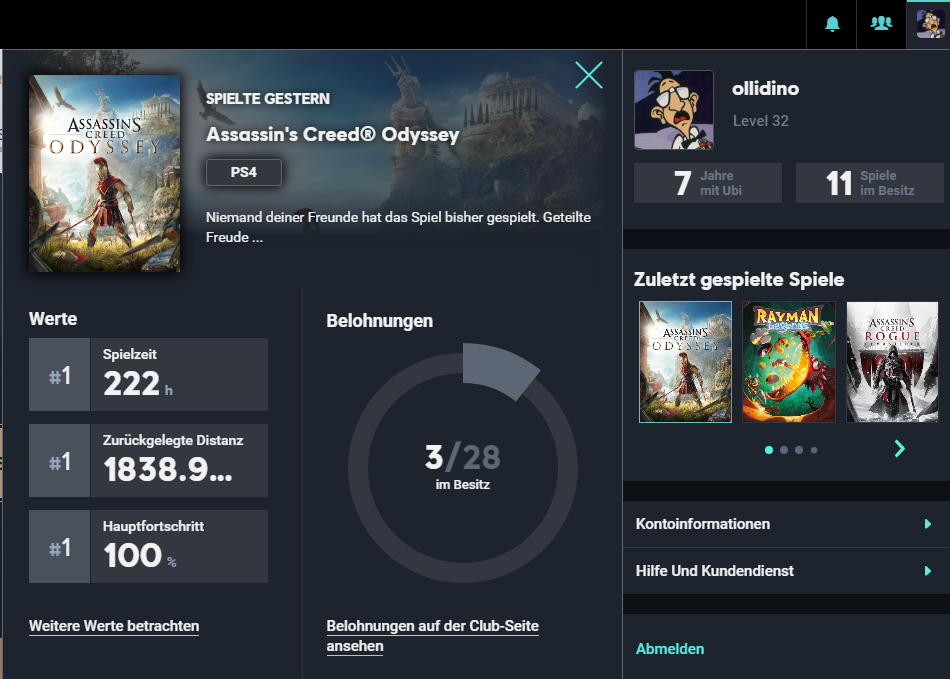The width and height of the screenshot is (950, 679).
Task: Select Rayman Legends in recently played games
Action: (789, 362)
